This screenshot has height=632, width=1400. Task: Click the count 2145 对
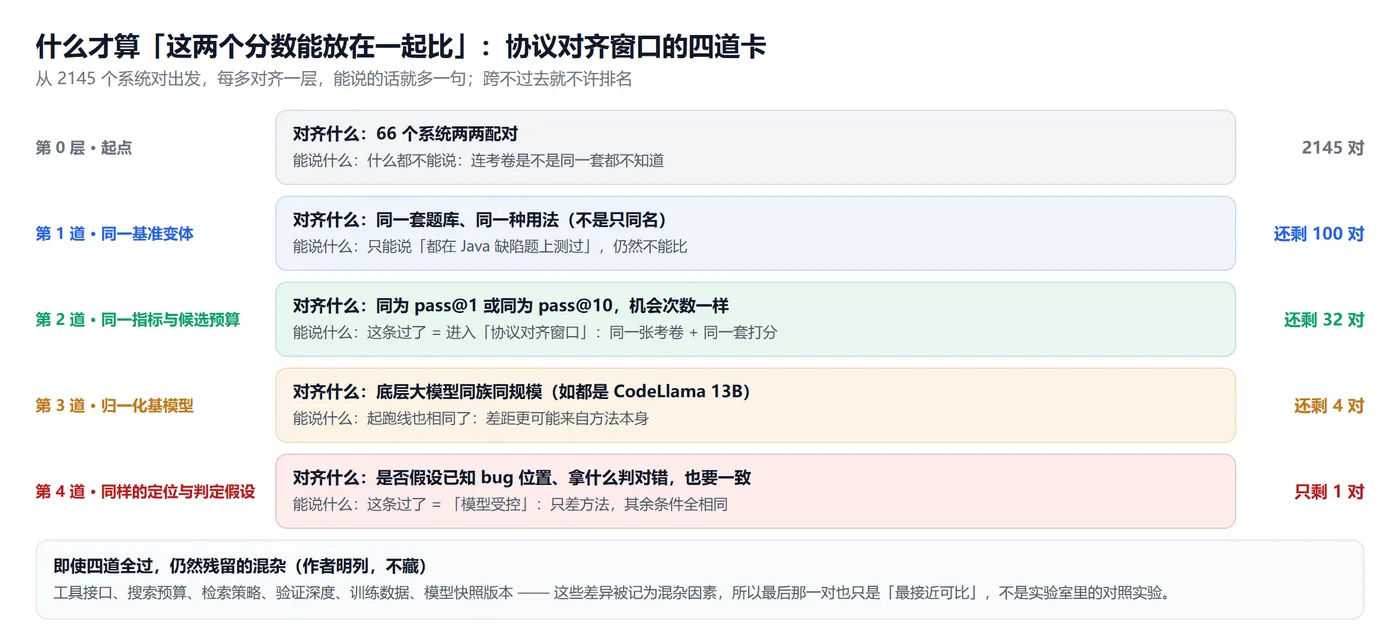[x=1333, y=148]
